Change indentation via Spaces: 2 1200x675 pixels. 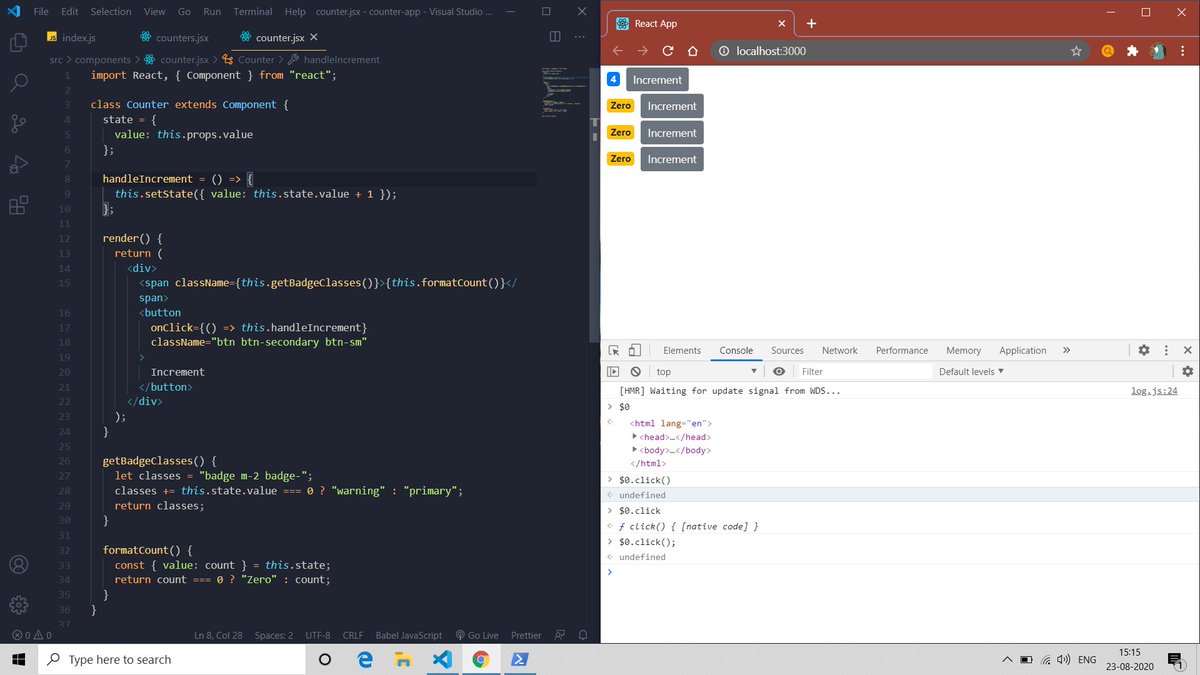click(x=274, y=635)
